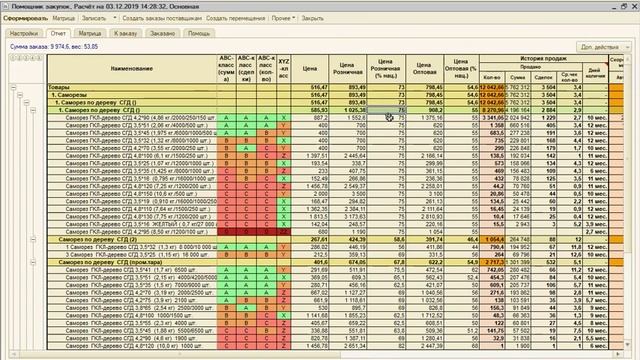640x360 pixels.
Task: Select the row Саморез ГКЛ-дерево СГД 4,2*95 (8,58 кг
Action: tap(336, 232)
